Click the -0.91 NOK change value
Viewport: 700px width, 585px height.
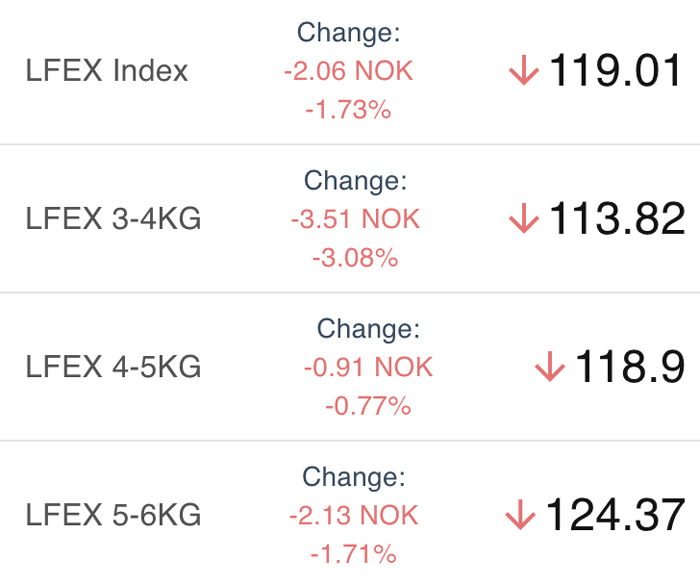tap(368, 368)
